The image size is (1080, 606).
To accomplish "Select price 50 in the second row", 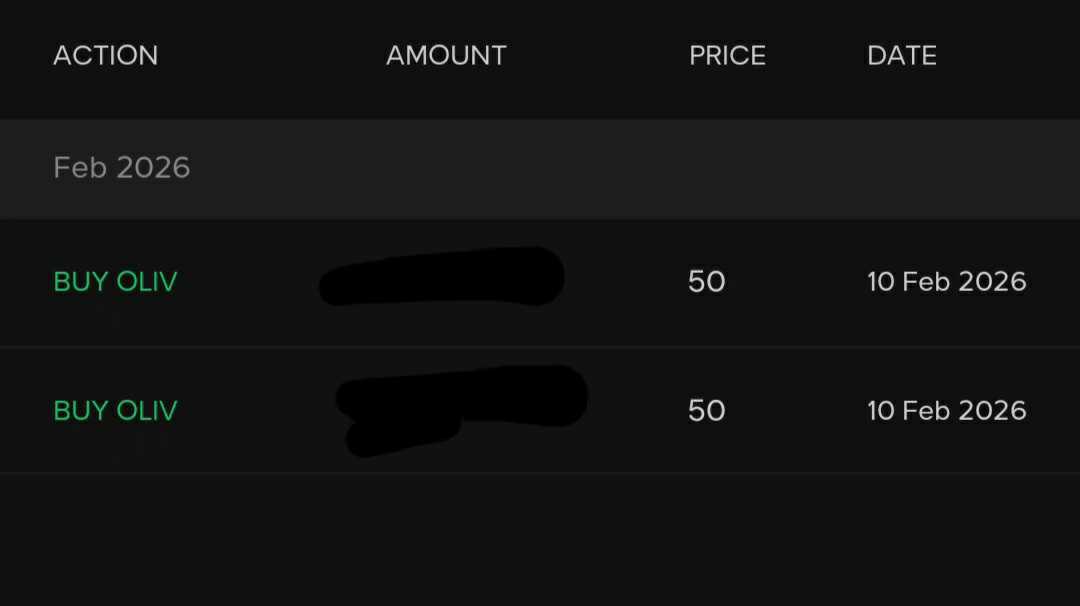I will [706, 410].
